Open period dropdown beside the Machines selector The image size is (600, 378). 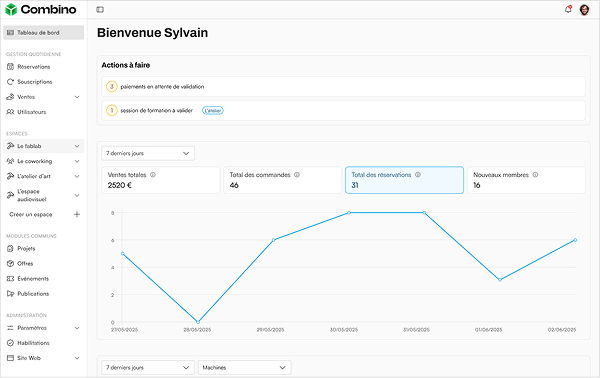click(148, 368)
